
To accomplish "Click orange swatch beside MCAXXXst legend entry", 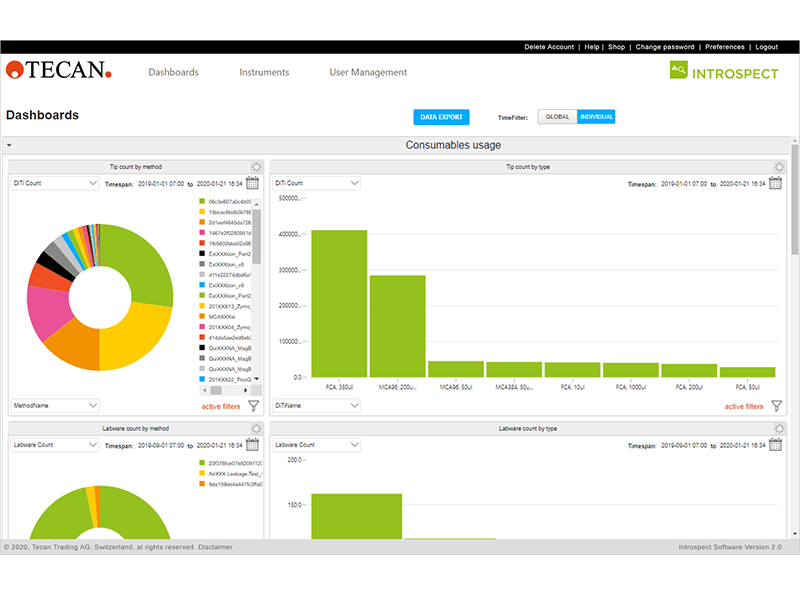I will point(202,316).
